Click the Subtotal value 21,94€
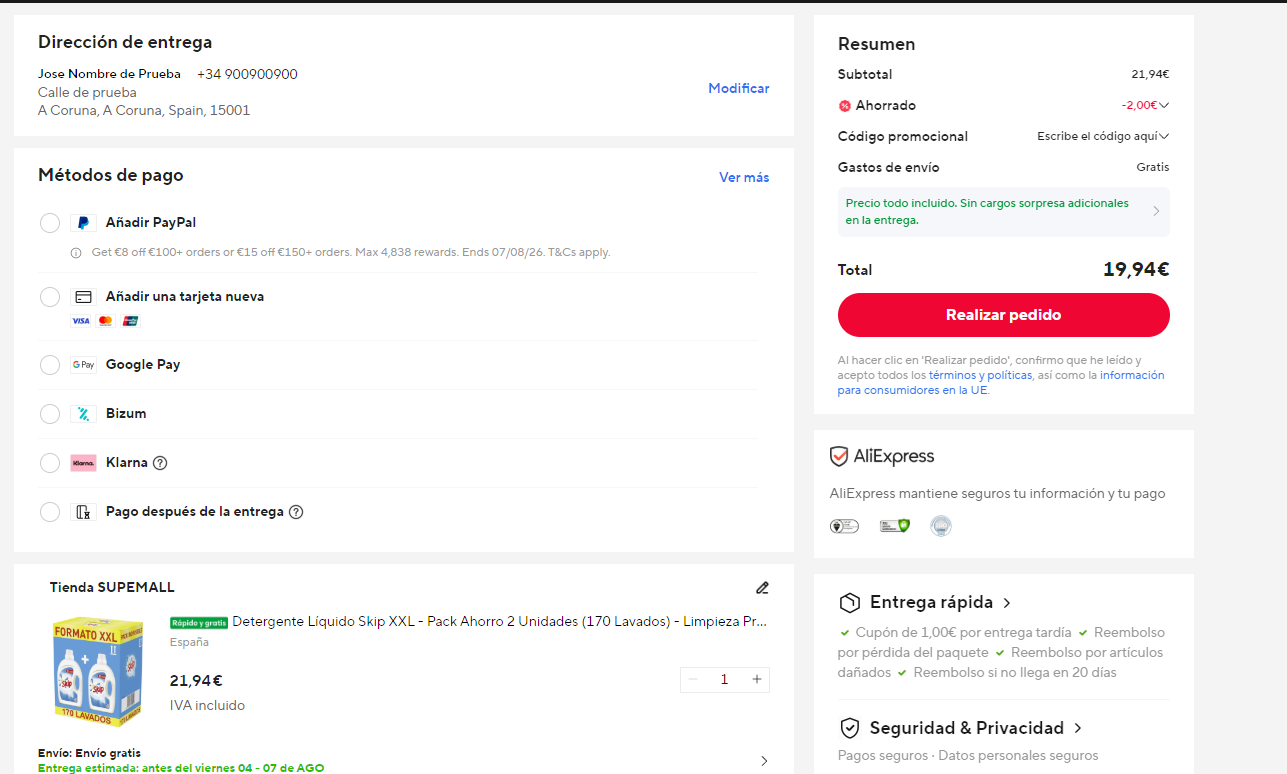The width and height of the screenshot is (1287, 774). pos(1150,75)
